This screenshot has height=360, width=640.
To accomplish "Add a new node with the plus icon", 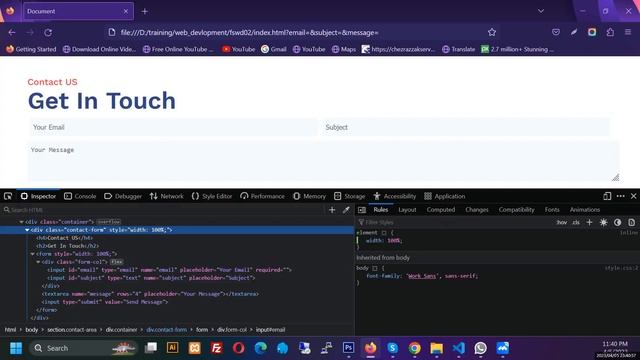I will coord(332,210).
